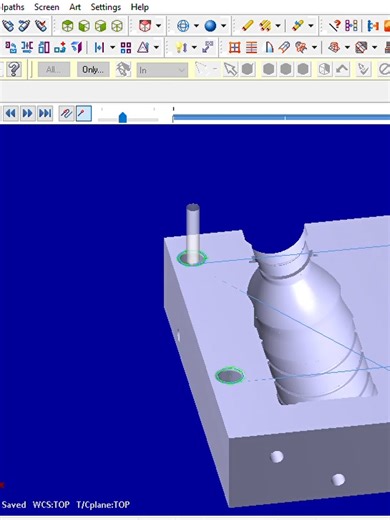Expand the blue vertical-bars icon dropdown
This screenshot has width=390, height=520.
[x=112, y=48]
